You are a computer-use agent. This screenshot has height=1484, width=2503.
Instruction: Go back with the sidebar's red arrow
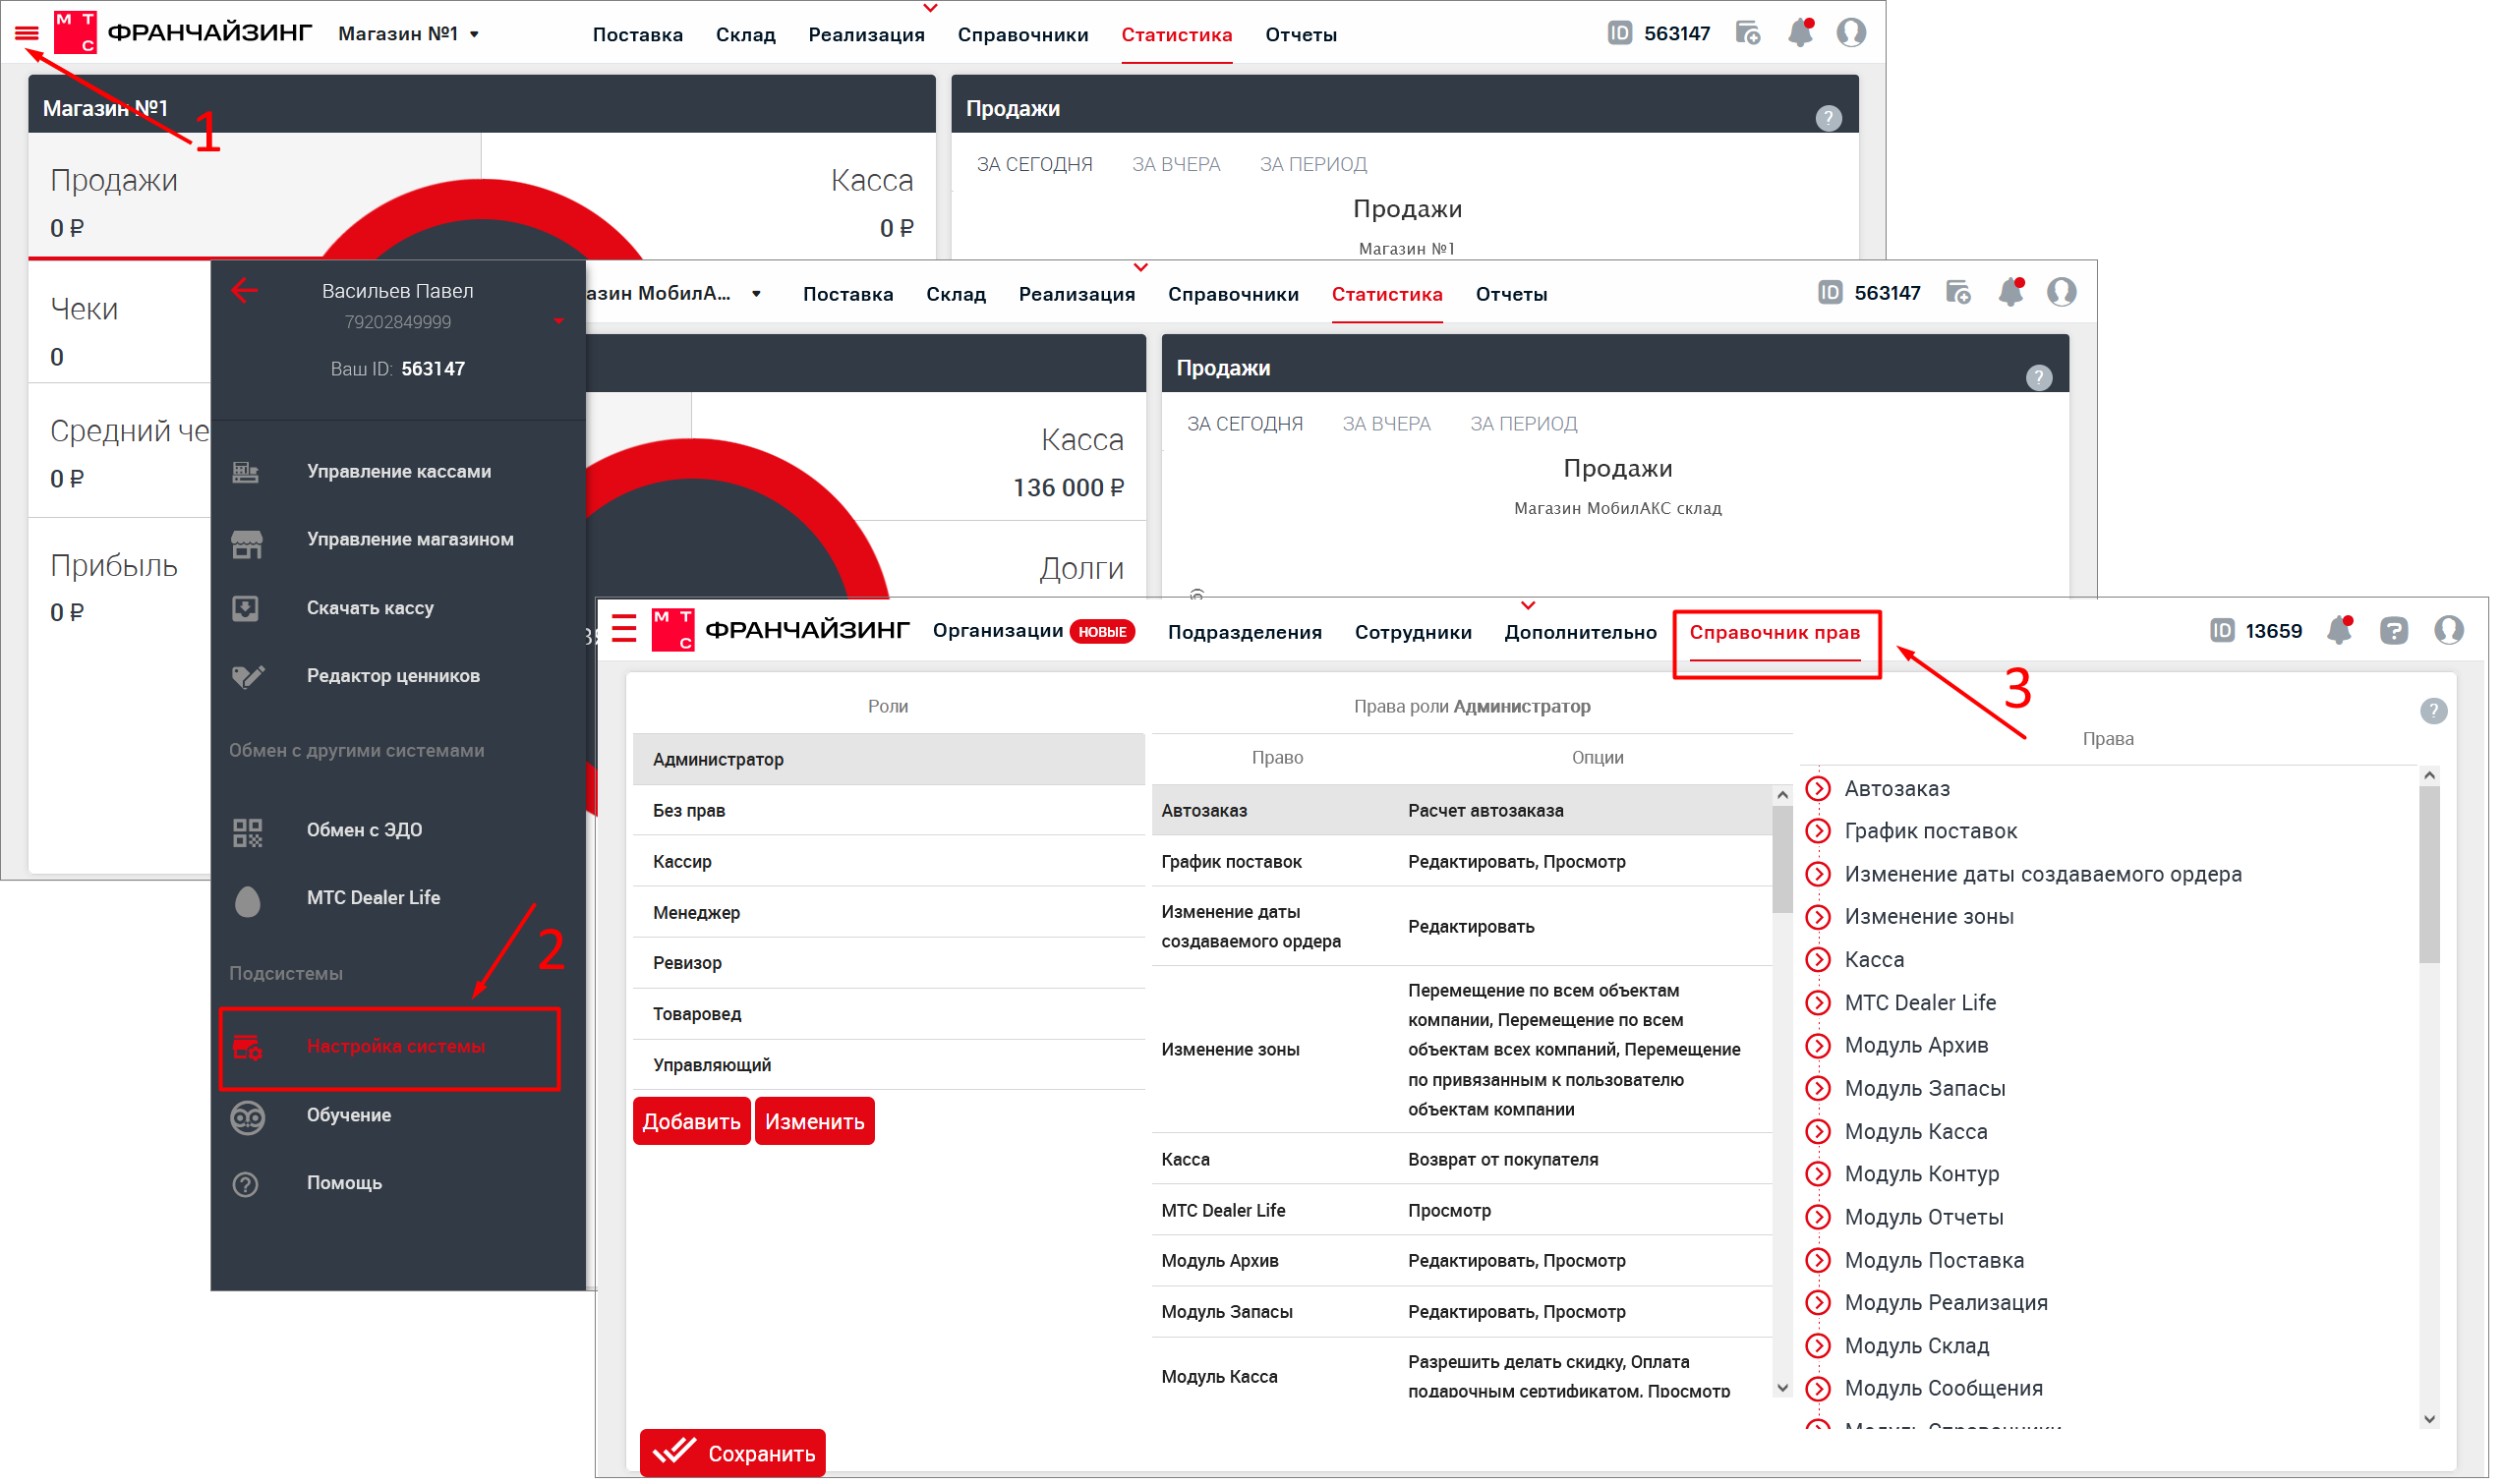tap(244, 291)
